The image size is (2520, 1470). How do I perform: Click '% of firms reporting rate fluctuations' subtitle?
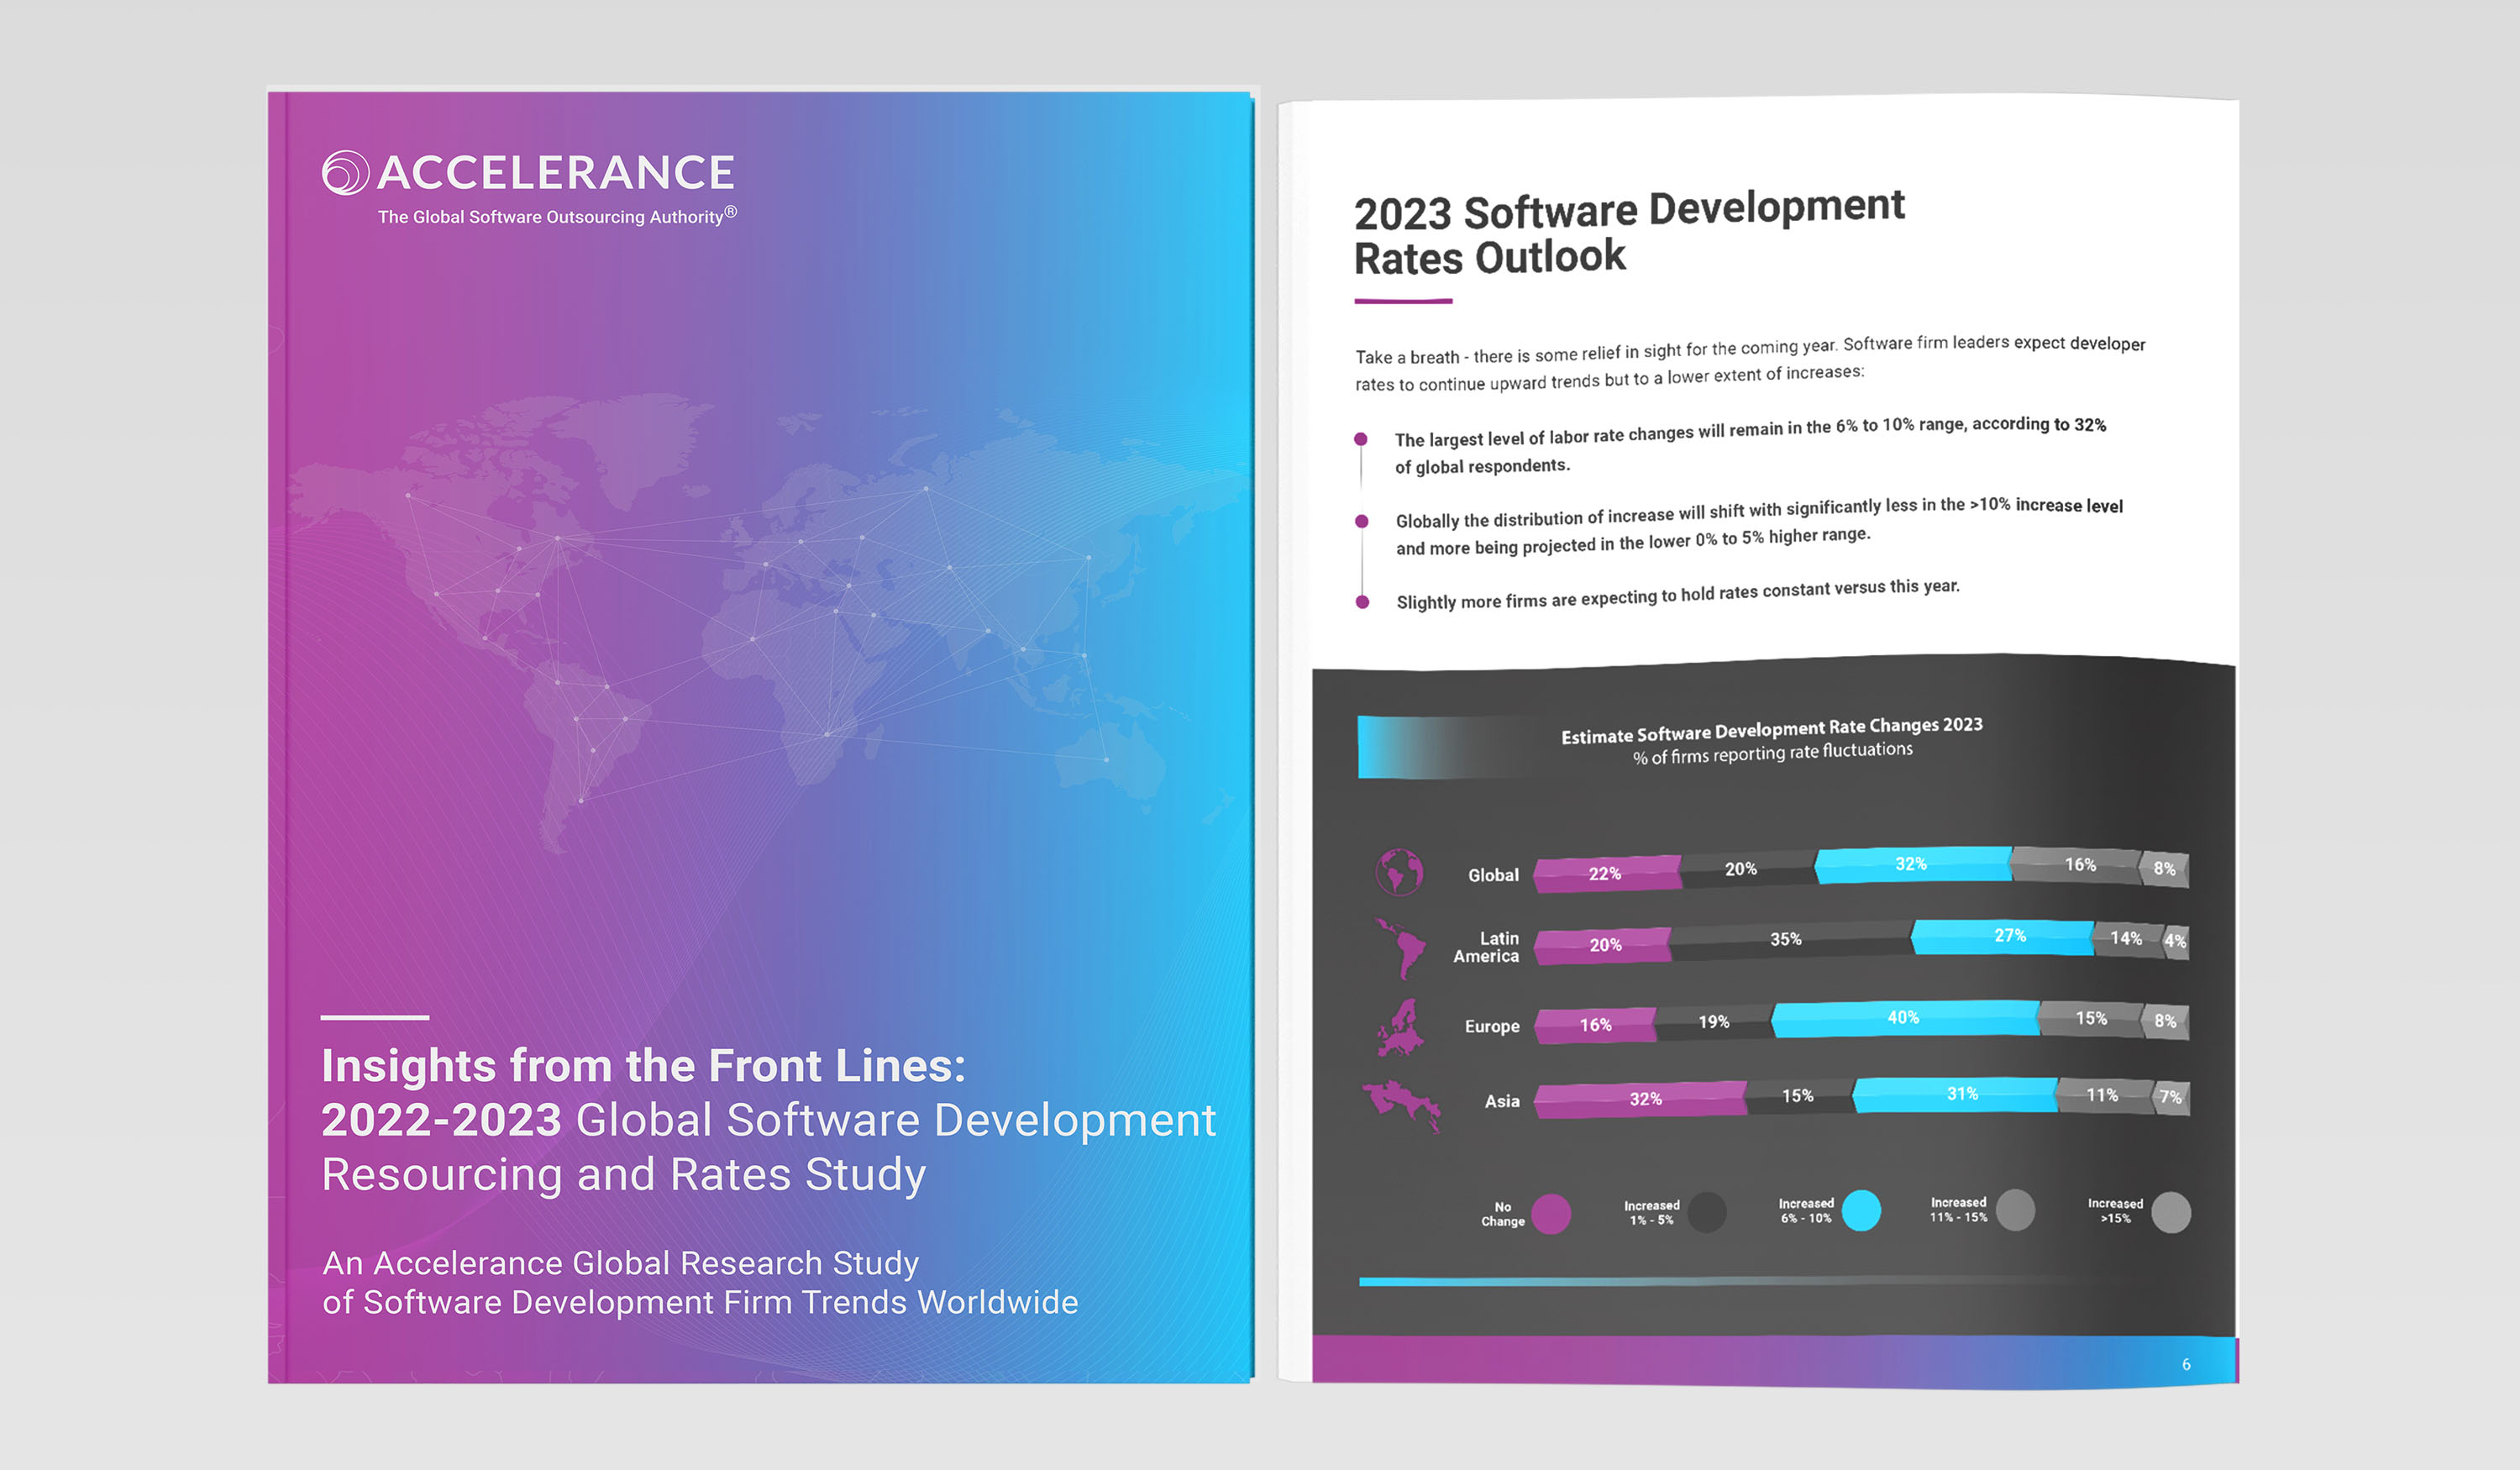(1772, 753)
